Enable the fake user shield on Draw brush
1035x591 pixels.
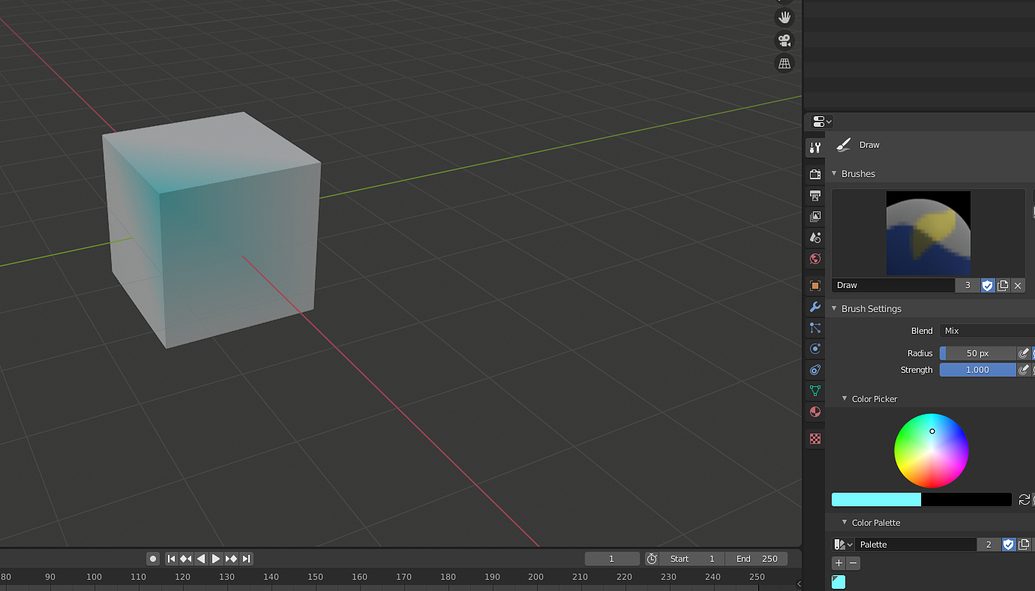987,285
